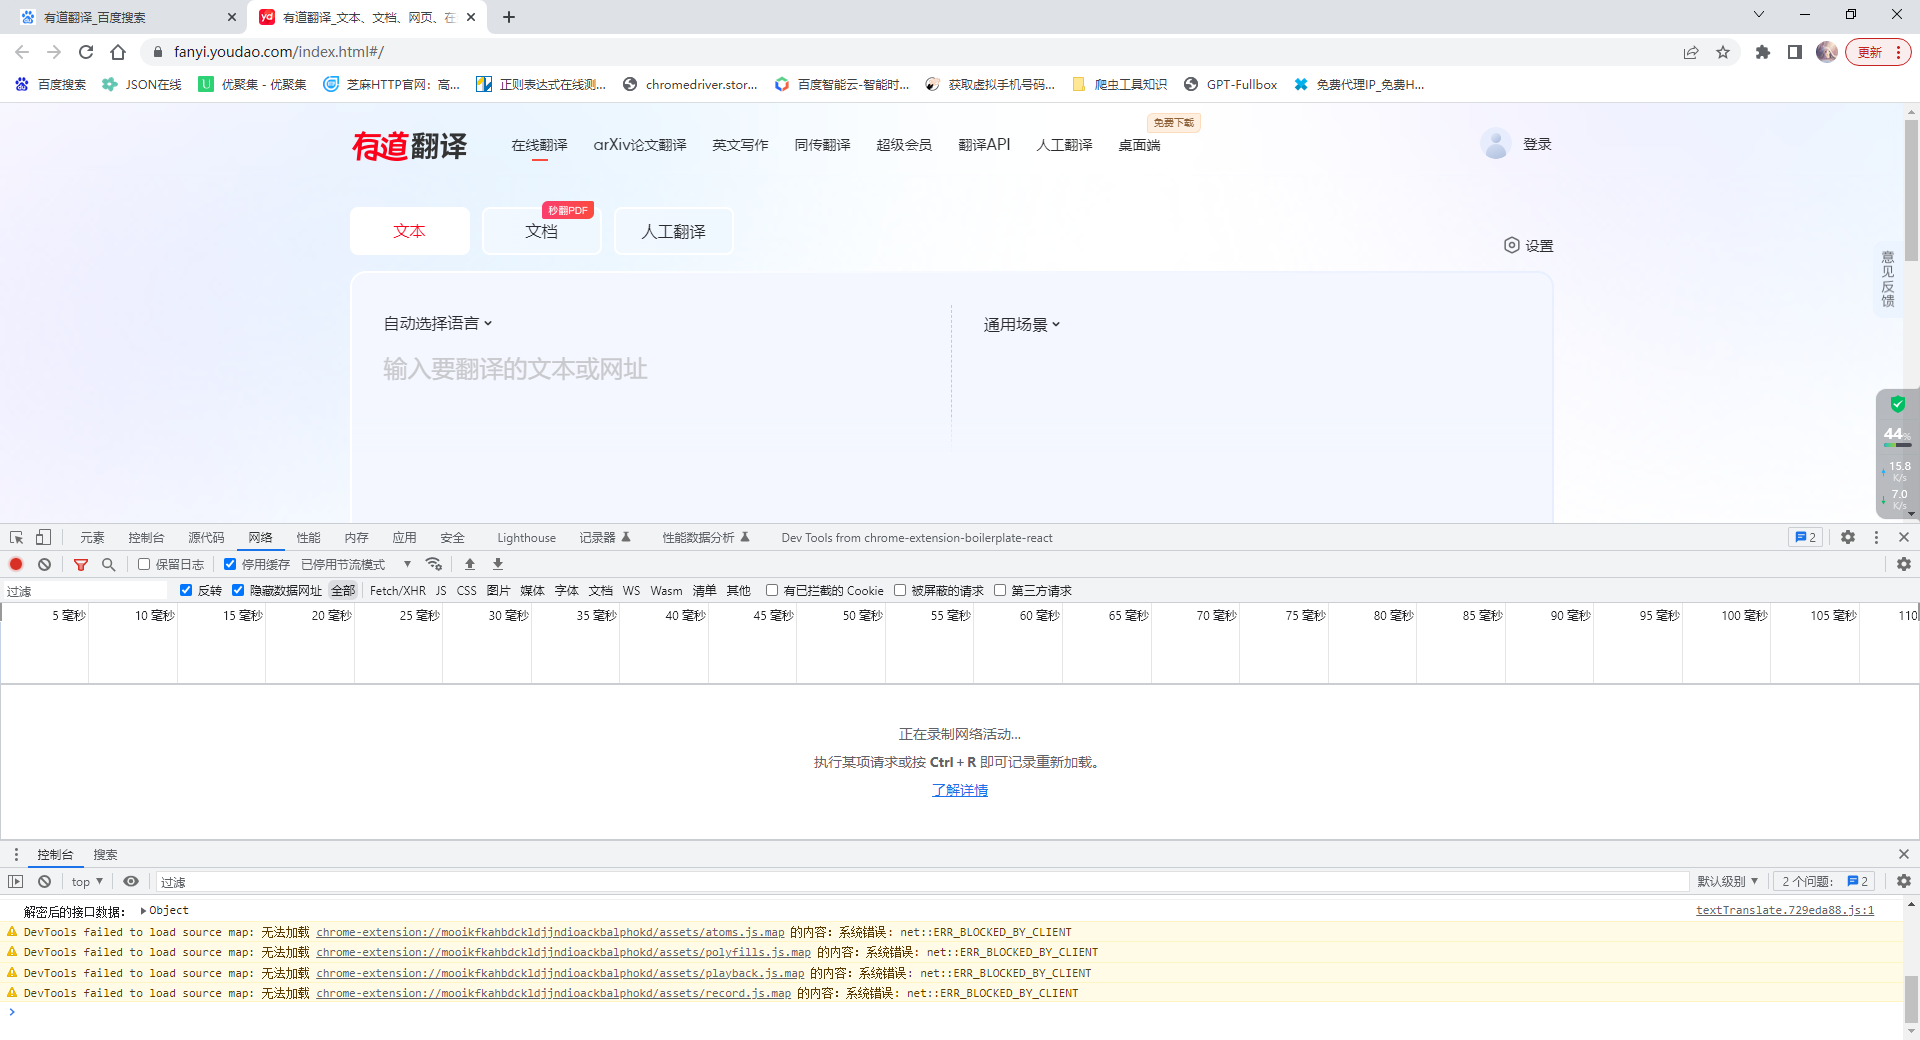
Task: Toggle the browser side panel icon
Action: coord(1795,52)
